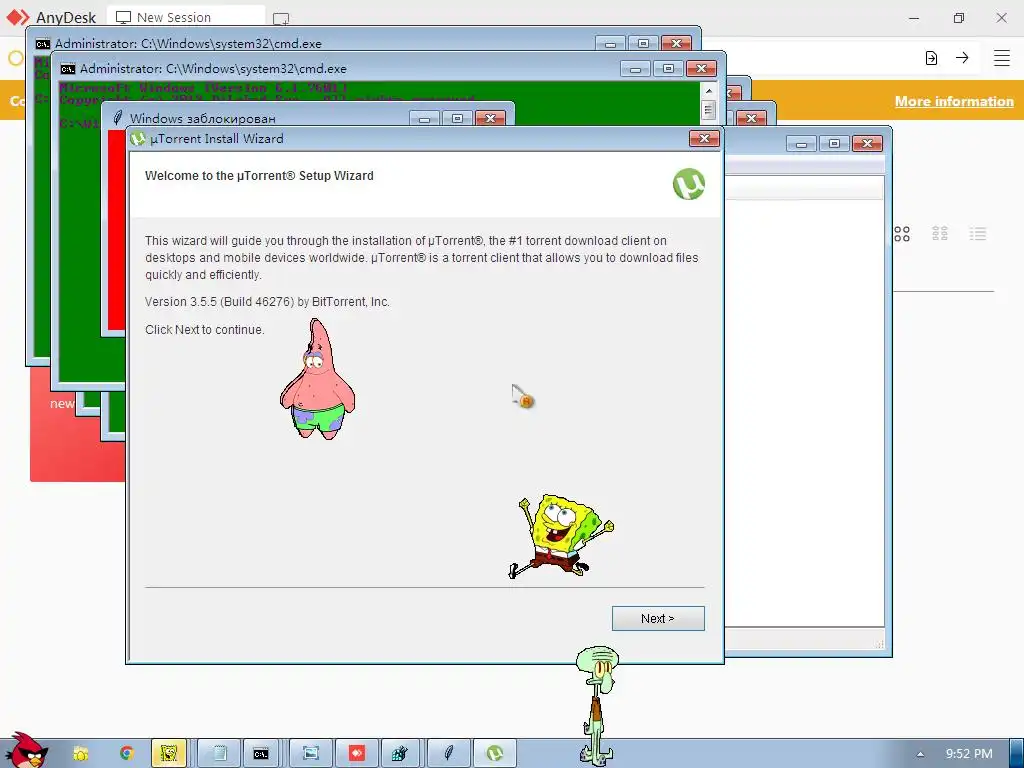Minimize the front cmd.exe window
This screenshot has width=1024, height=768.
click(x=635, y=69)
